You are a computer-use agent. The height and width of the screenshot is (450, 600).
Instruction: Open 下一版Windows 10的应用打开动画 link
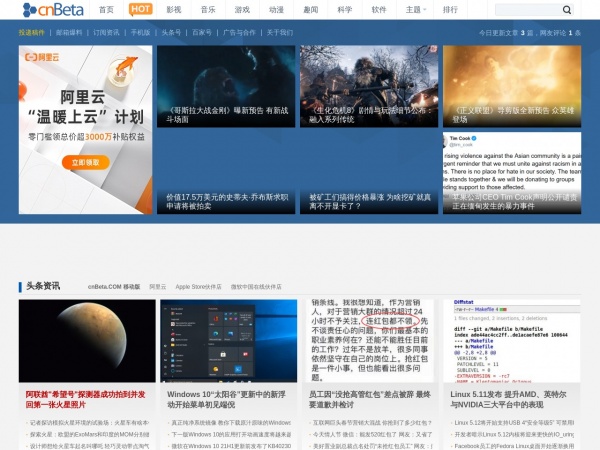click(x=231, y=434)
